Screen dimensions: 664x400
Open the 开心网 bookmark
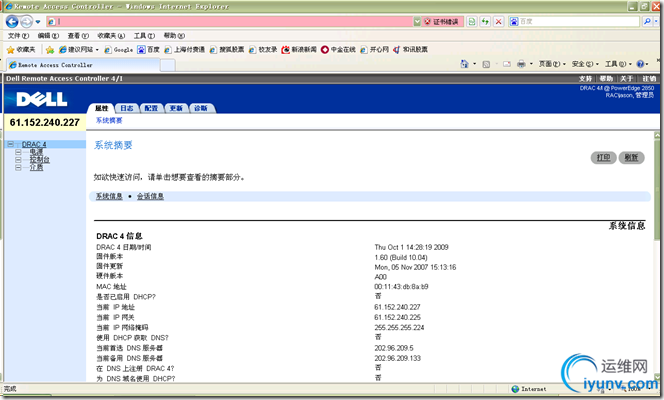374,50
